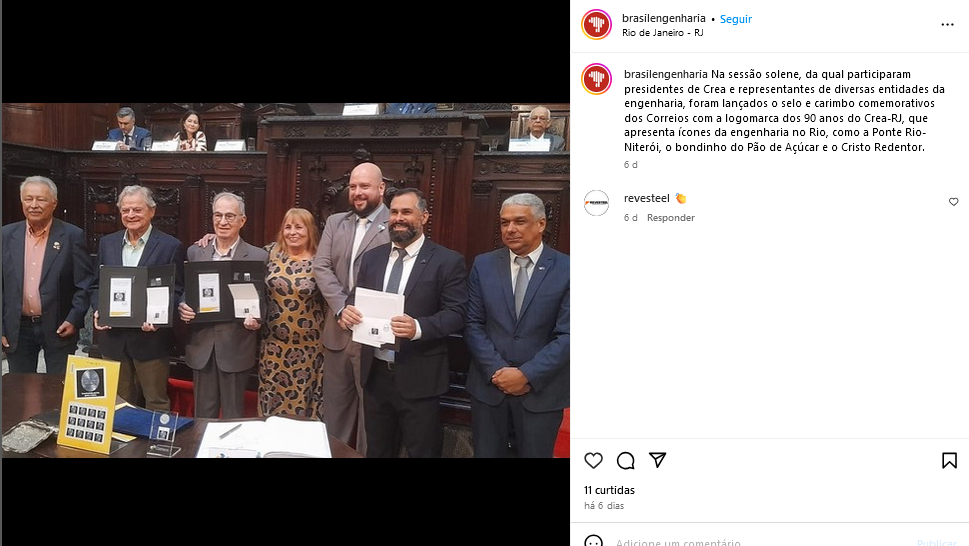Click brasilengenharia avatar beside the caption
This screenshot has width=969, height=546.
596,79
